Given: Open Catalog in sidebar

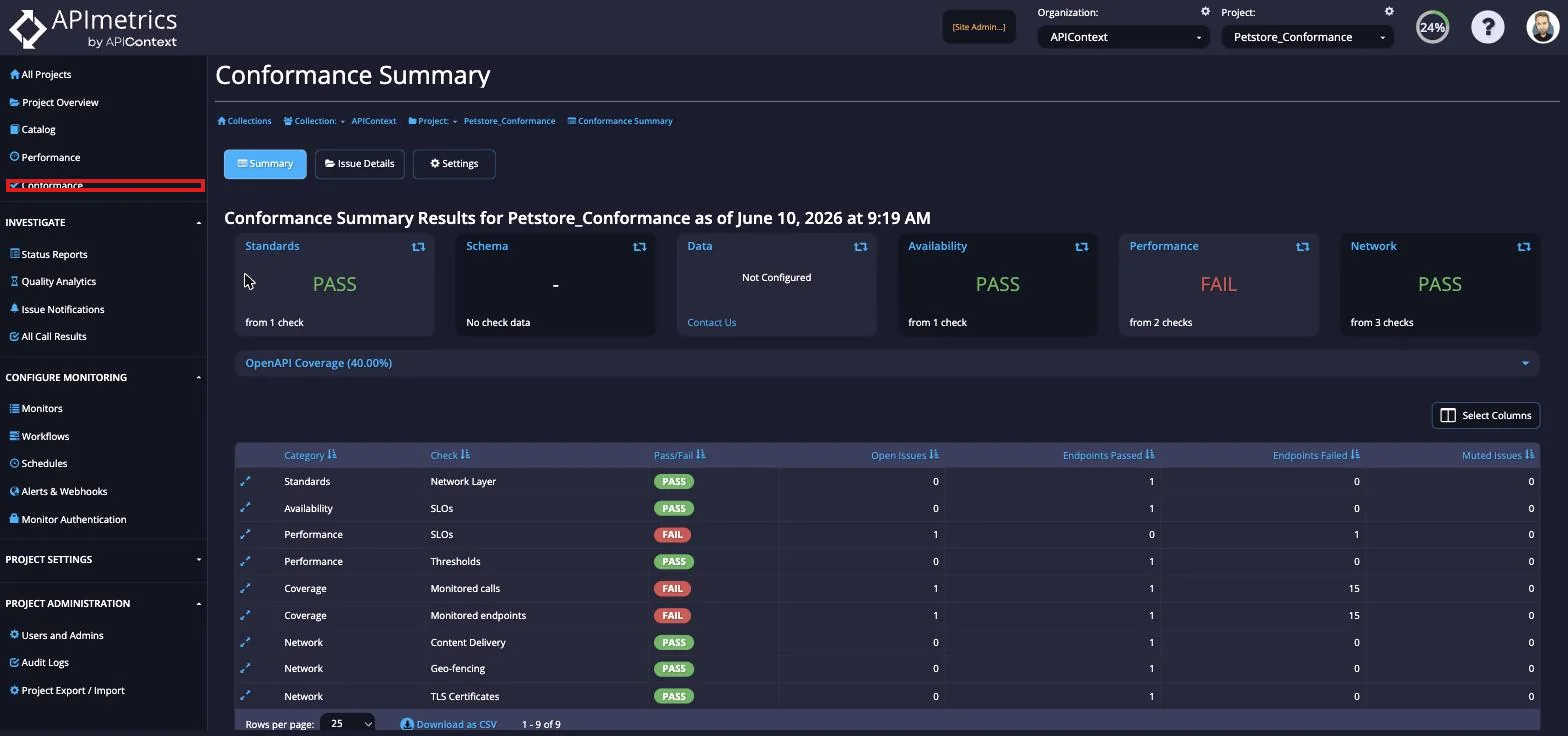Looking at the screenshot, I should coord(32,129).
